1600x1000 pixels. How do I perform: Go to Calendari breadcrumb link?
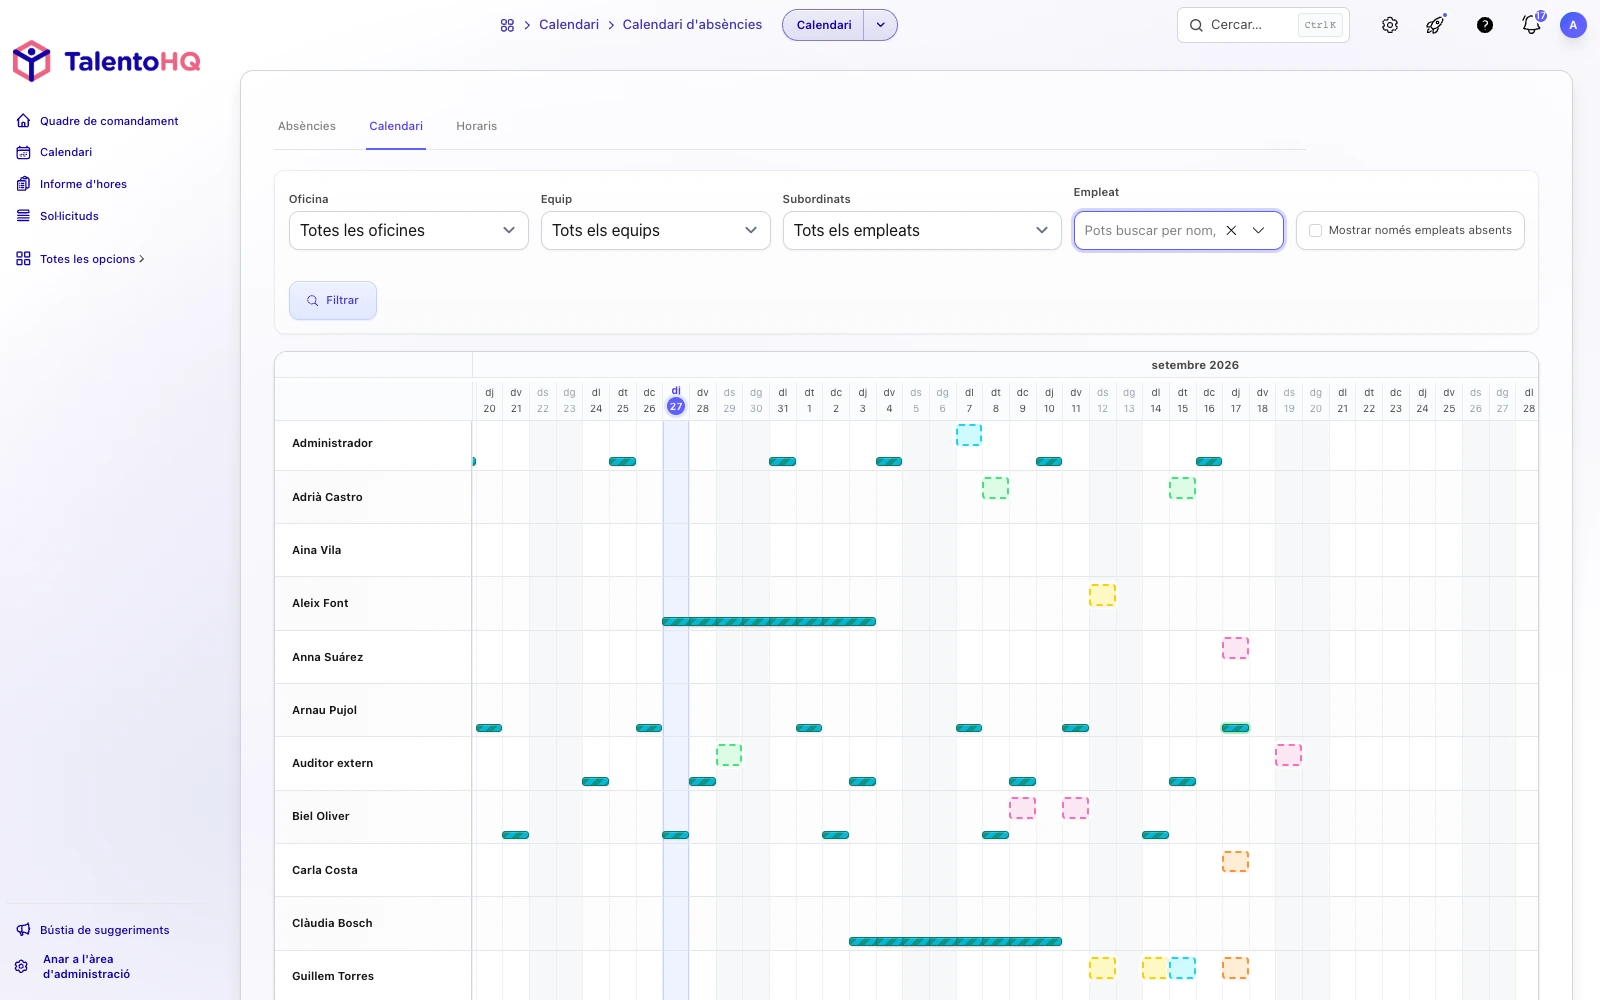[569, 25]
